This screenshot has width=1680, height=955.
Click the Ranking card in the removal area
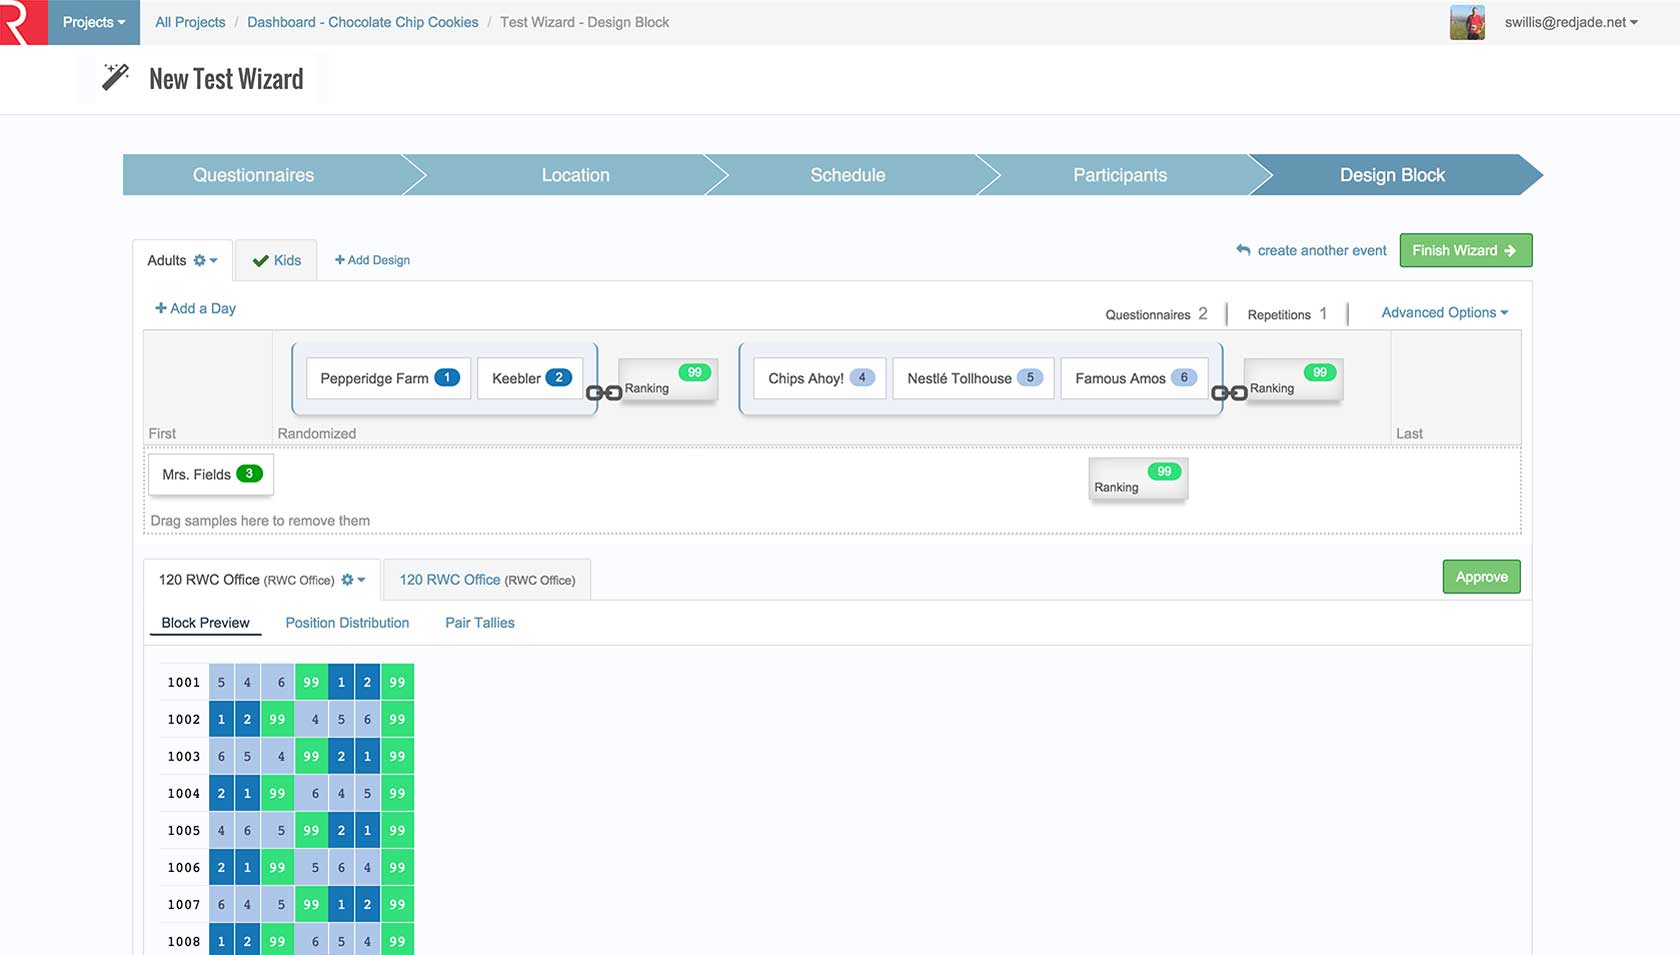tap(1138, 479)
